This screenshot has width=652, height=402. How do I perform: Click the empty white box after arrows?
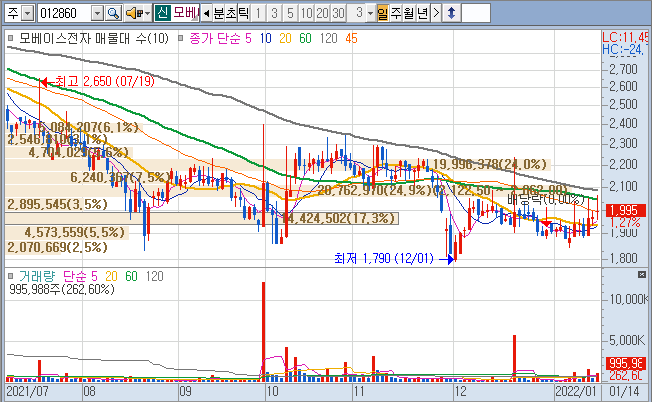[x=476, y=13]
